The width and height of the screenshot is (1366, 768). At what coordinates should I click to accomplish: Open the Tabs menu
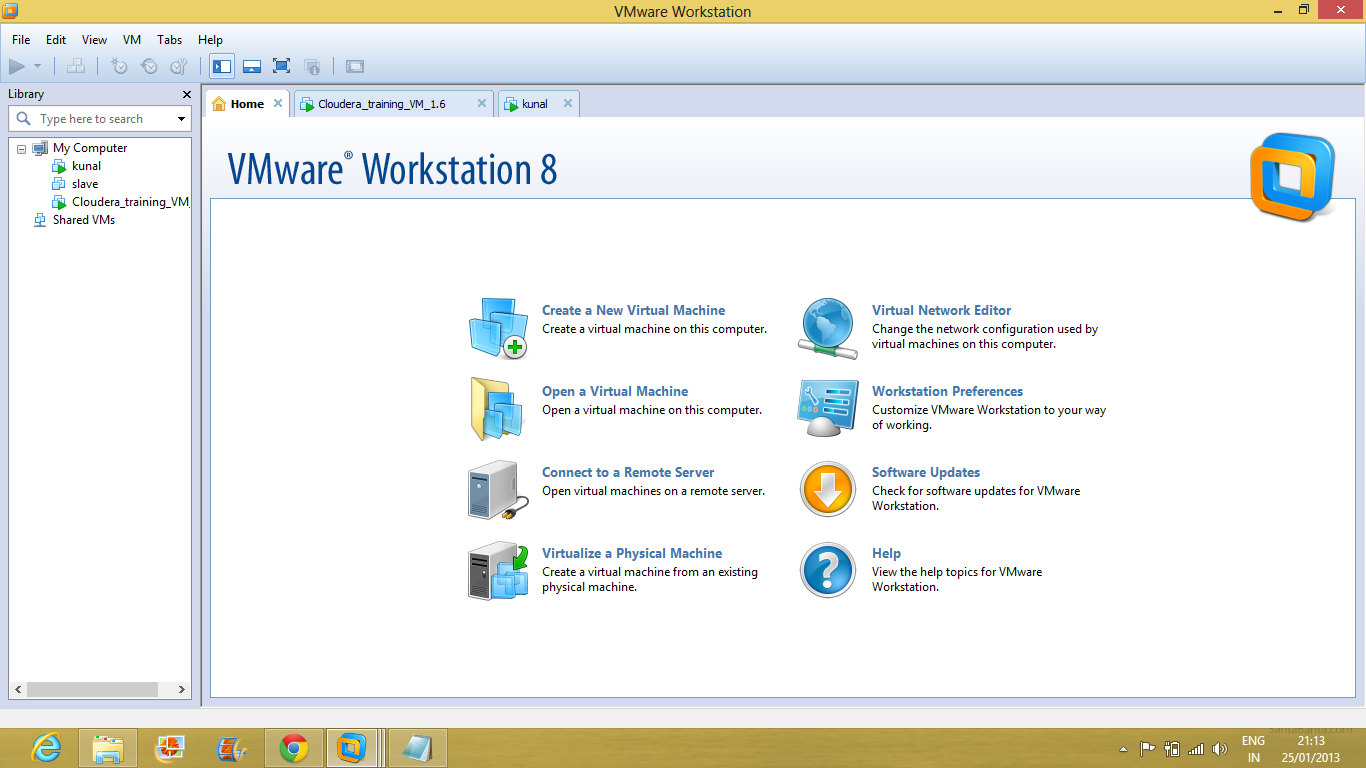pos(170,40)
